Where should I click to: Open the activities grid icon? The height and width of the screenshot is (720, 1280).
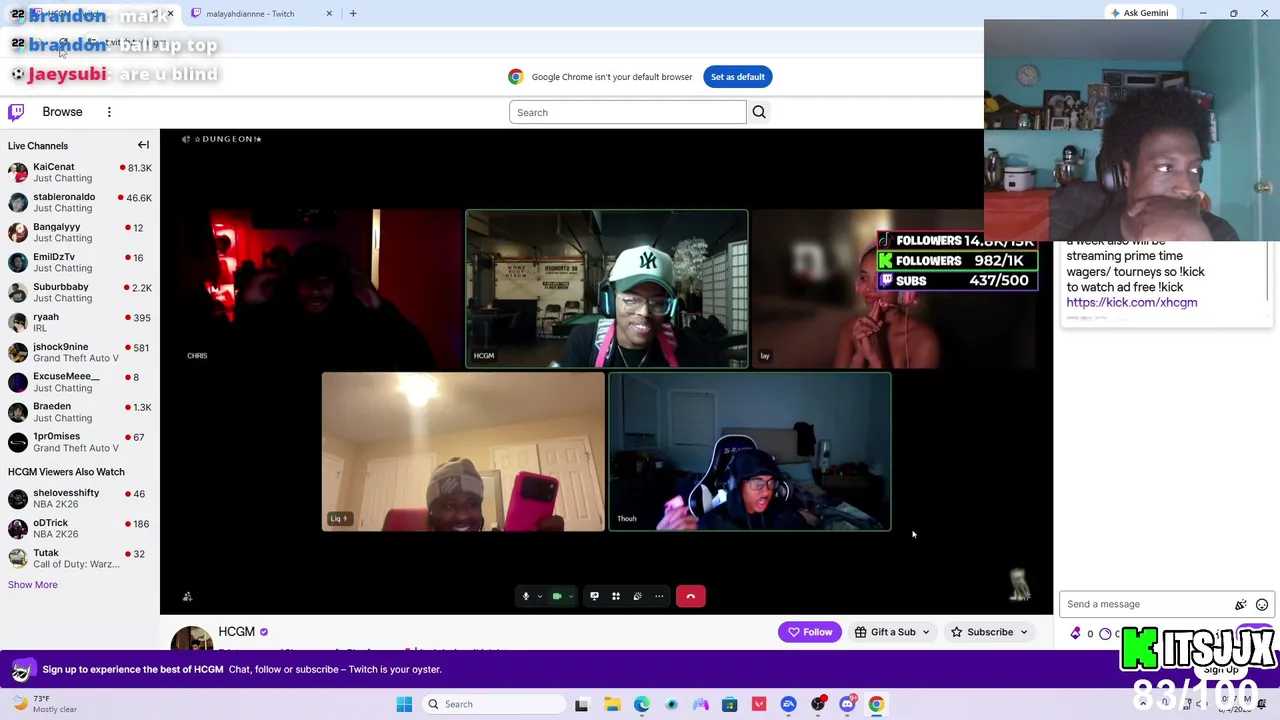tap(616, 596)
